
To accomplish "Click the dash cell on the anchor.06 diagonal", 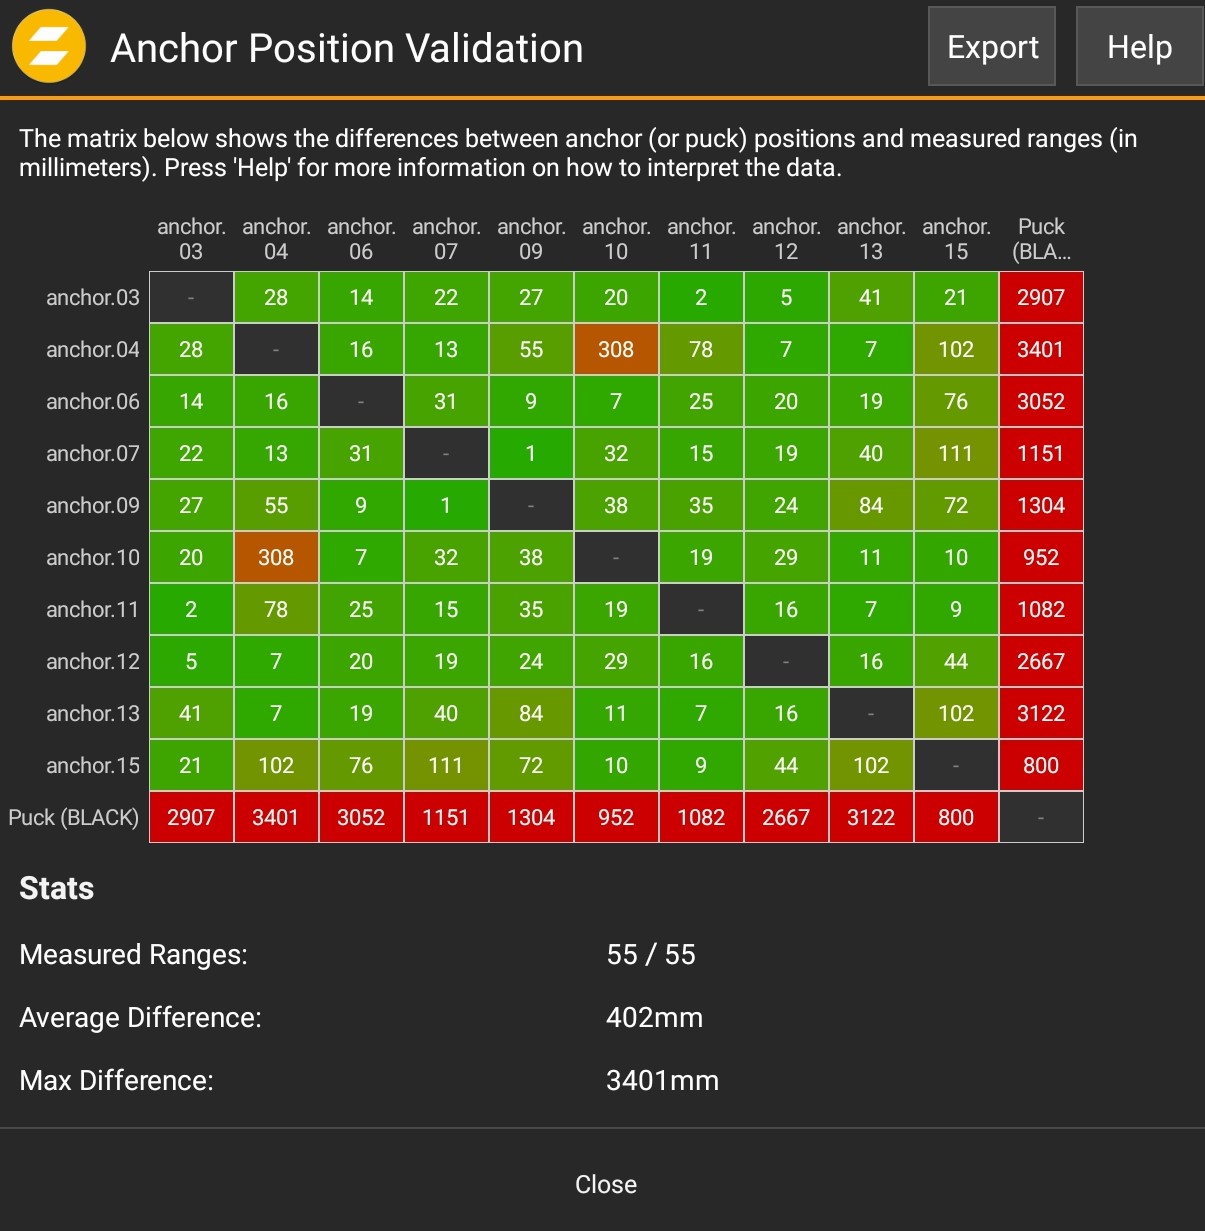I will click(361, 401).
